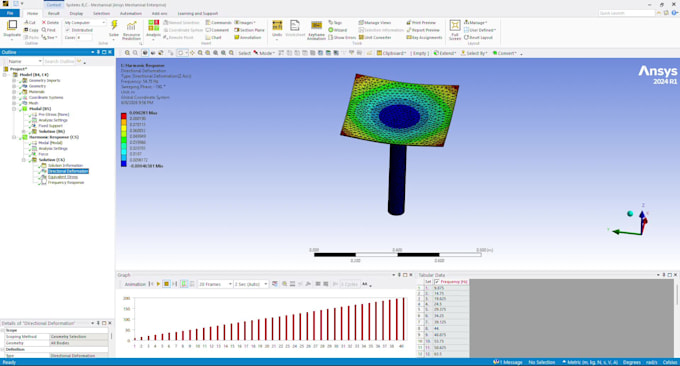This screenshot has width=680, height=366.
Task: Select Equivalent Stress in the outline tree
Action: coord(63,177)
